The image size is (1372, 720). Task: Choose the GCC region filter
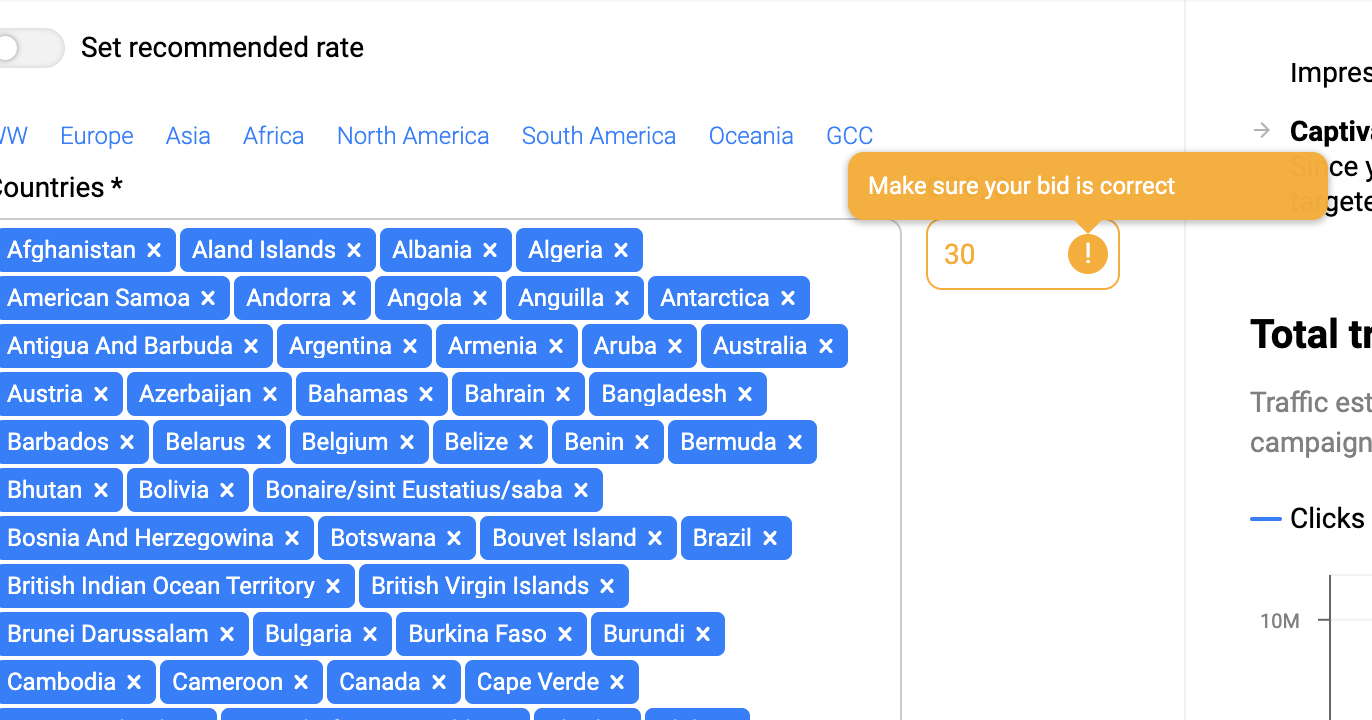tap(850, 136)
